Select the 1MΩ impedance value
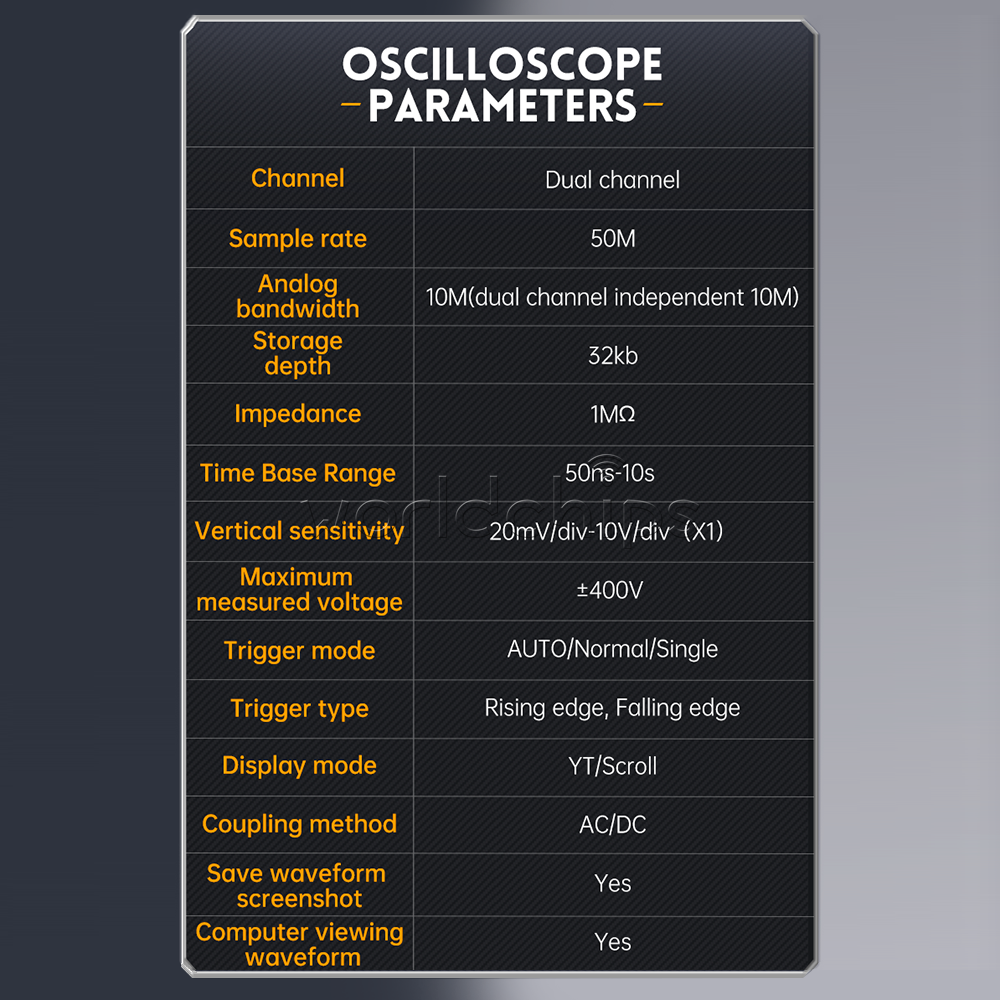The image size is (1000, 1000). (613, 414)
